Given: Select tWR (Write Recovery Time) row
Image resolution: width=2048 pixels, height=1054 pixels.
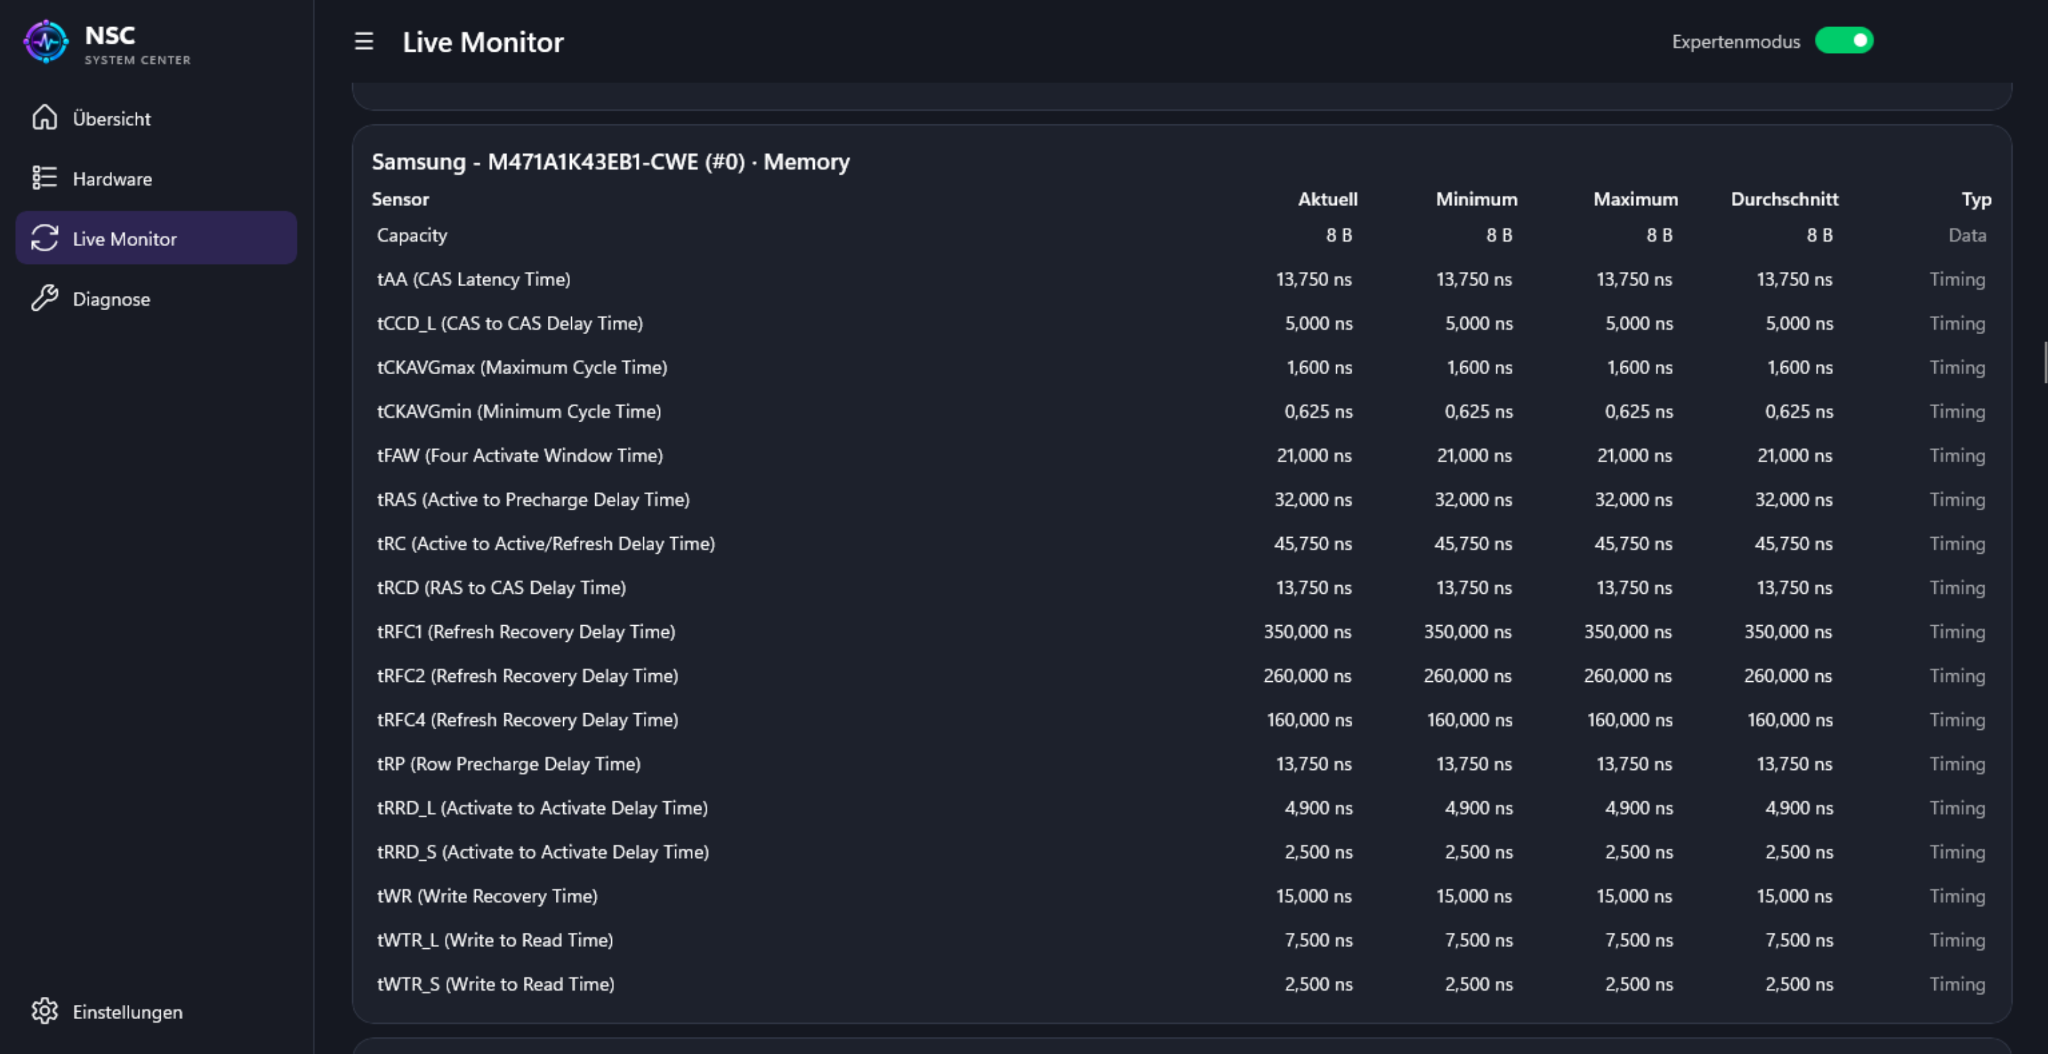Looking at the screenshot, I should (x=1181, y=895).
